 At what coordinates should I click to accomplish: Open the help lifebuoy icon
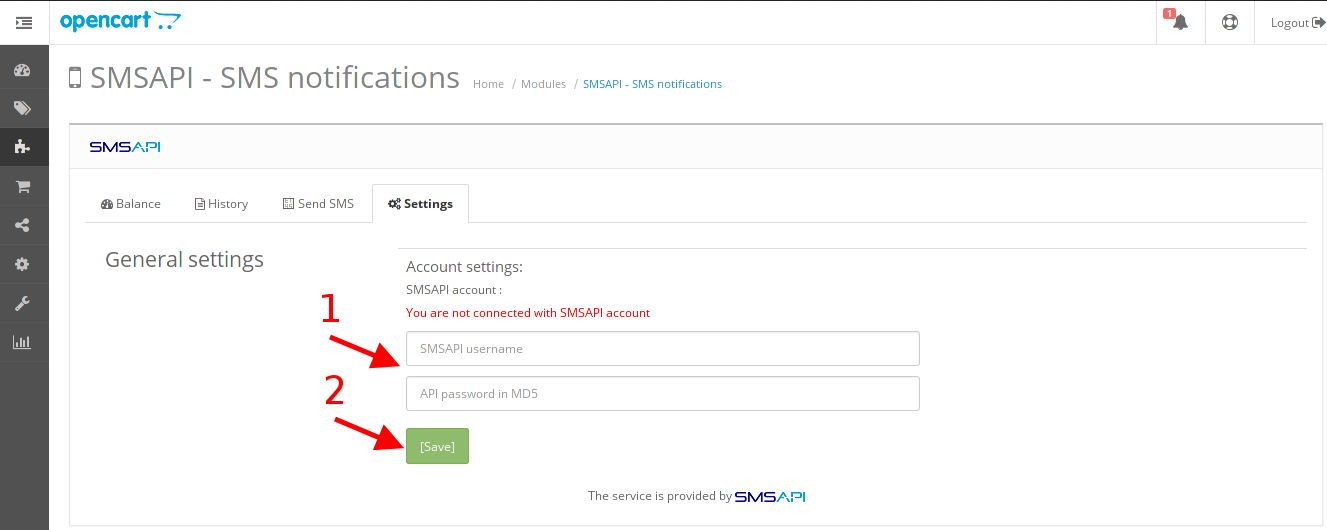pyautogui.click(x=1229, y=22)
